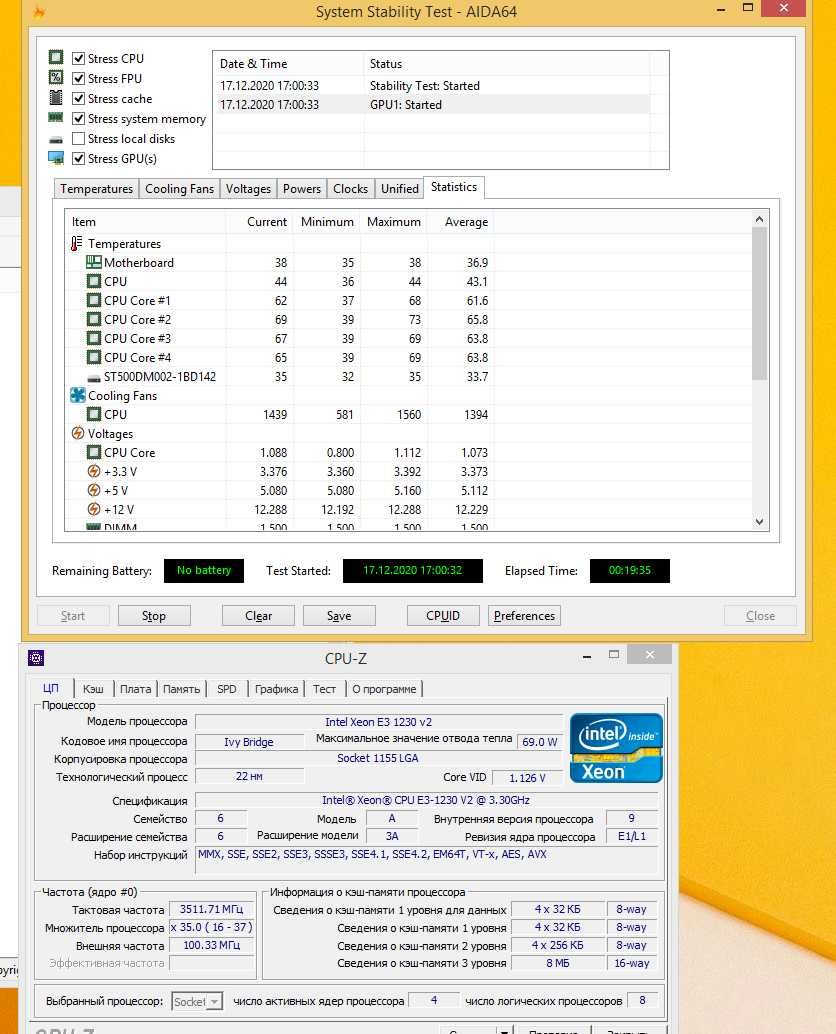Switch to the Графика tab in CPU-Z
Image resolution: width=836 pixels, height=1034 pixels.
coord(276,688)
